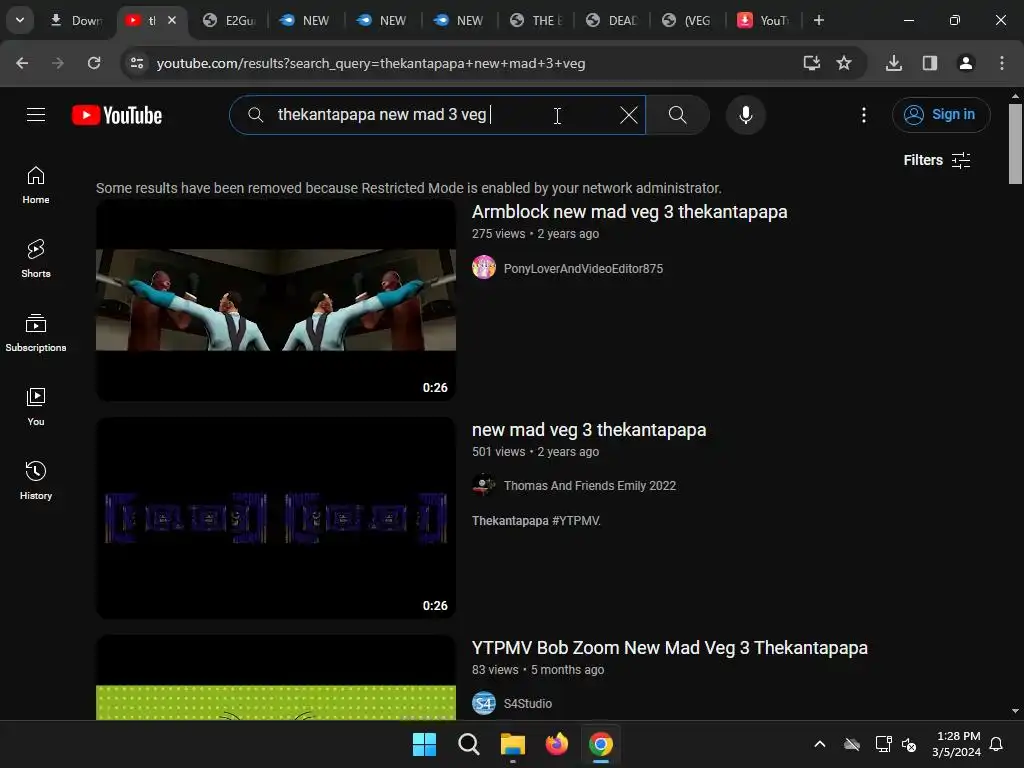
Task: Click Chrome icon in taskbar
Action: pos(600,744)
